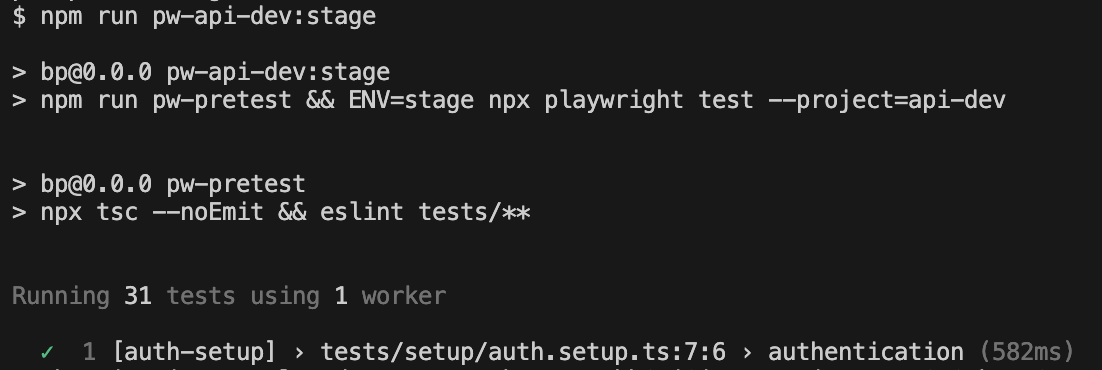The height and width of the screenshot is (370, 1102).
Task: Open the tests/setup/auth.setup.ts:7:6 file link
Action: click(x=523, y=352)
